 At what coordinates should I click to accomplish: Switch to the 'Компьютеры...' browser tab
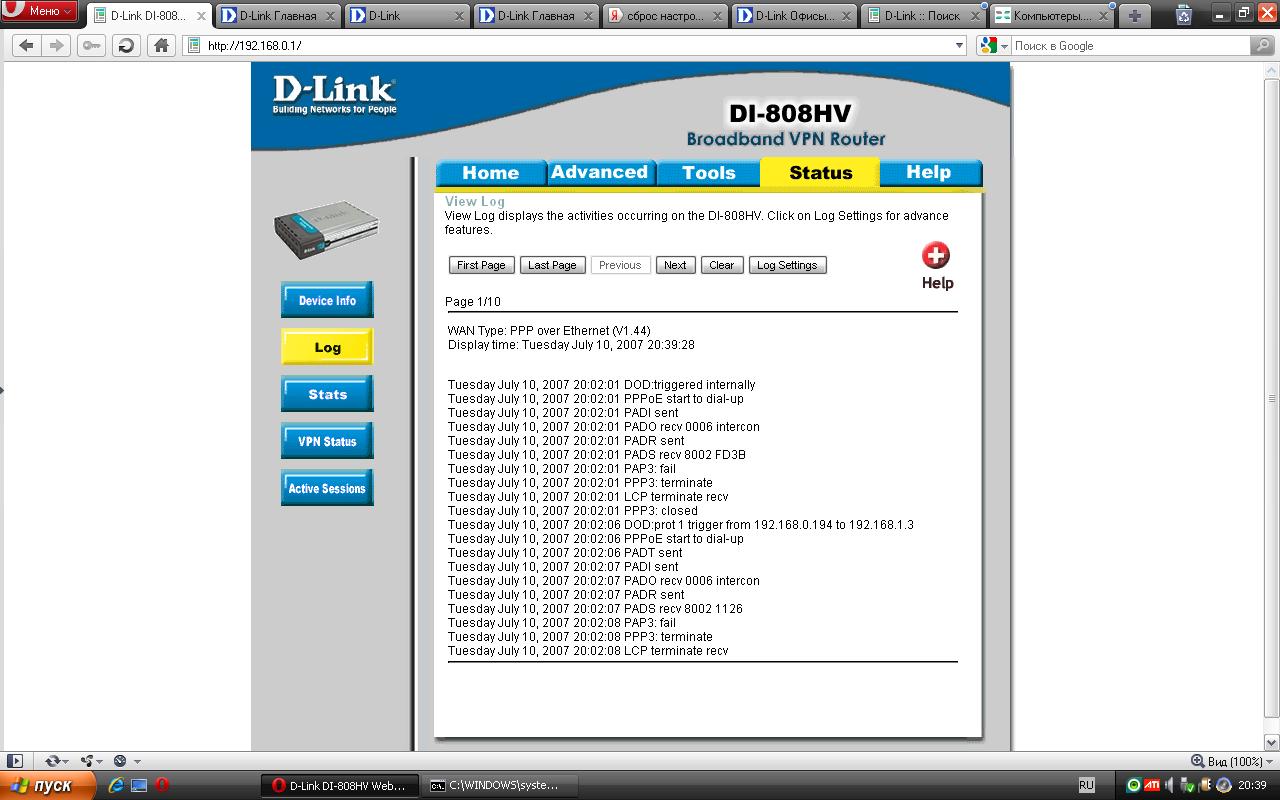point(1051,16)
